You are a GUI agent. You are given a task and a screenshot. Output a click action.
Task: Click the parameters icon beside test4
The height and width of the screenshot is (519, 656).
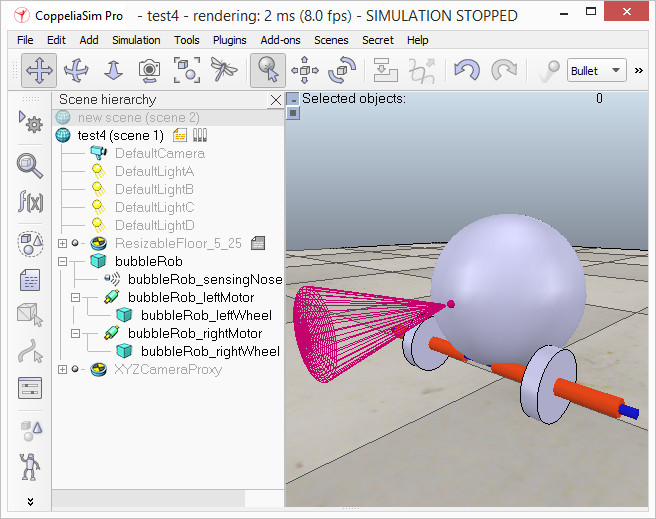pos(200,135)
